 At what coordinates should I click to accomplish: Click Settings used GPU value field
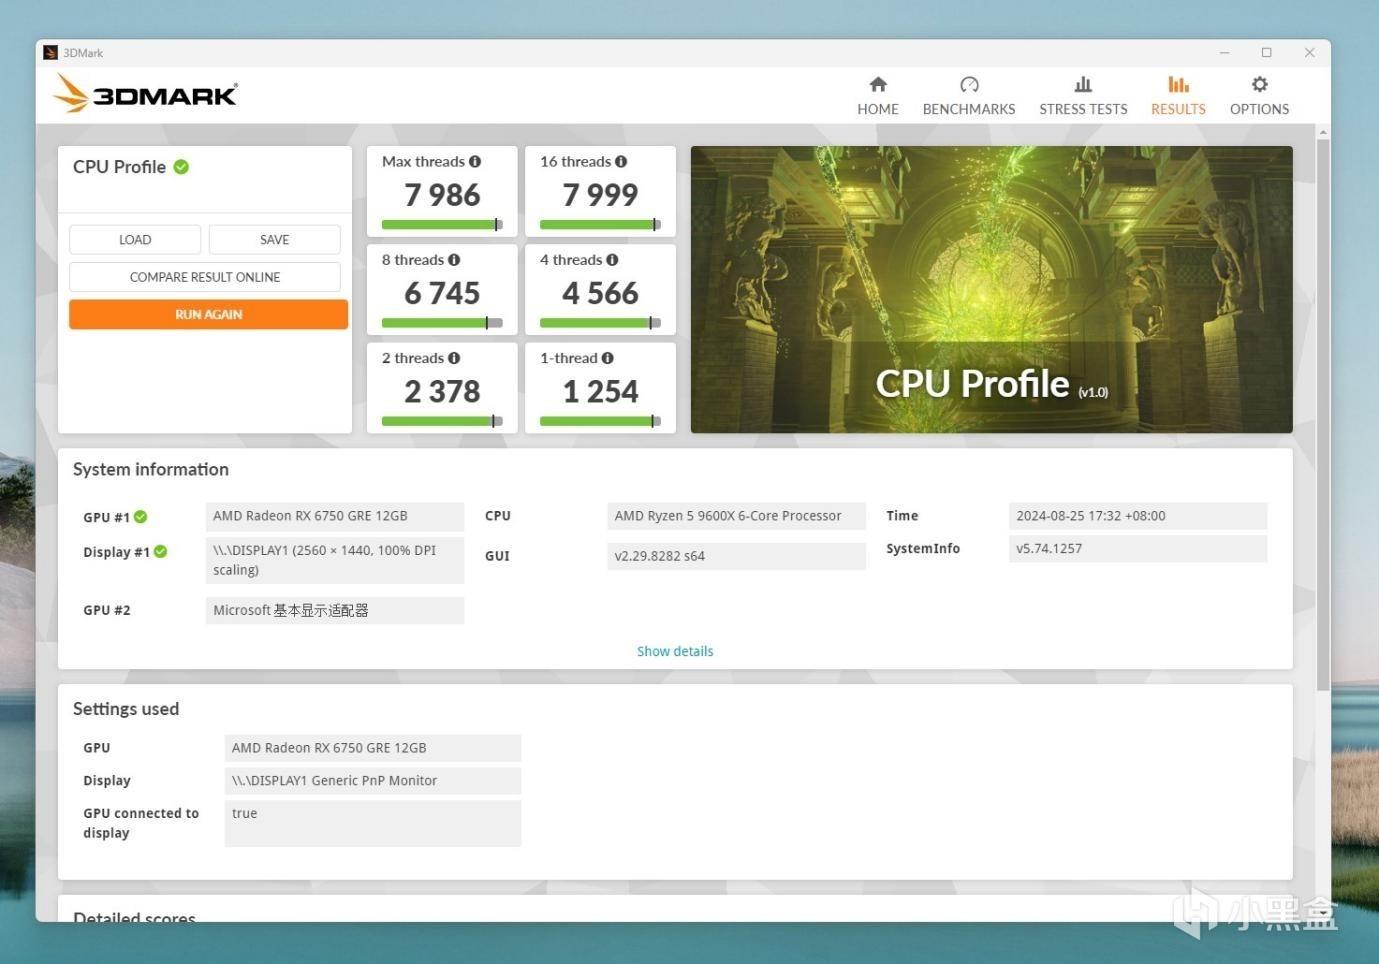pos(373,748)
